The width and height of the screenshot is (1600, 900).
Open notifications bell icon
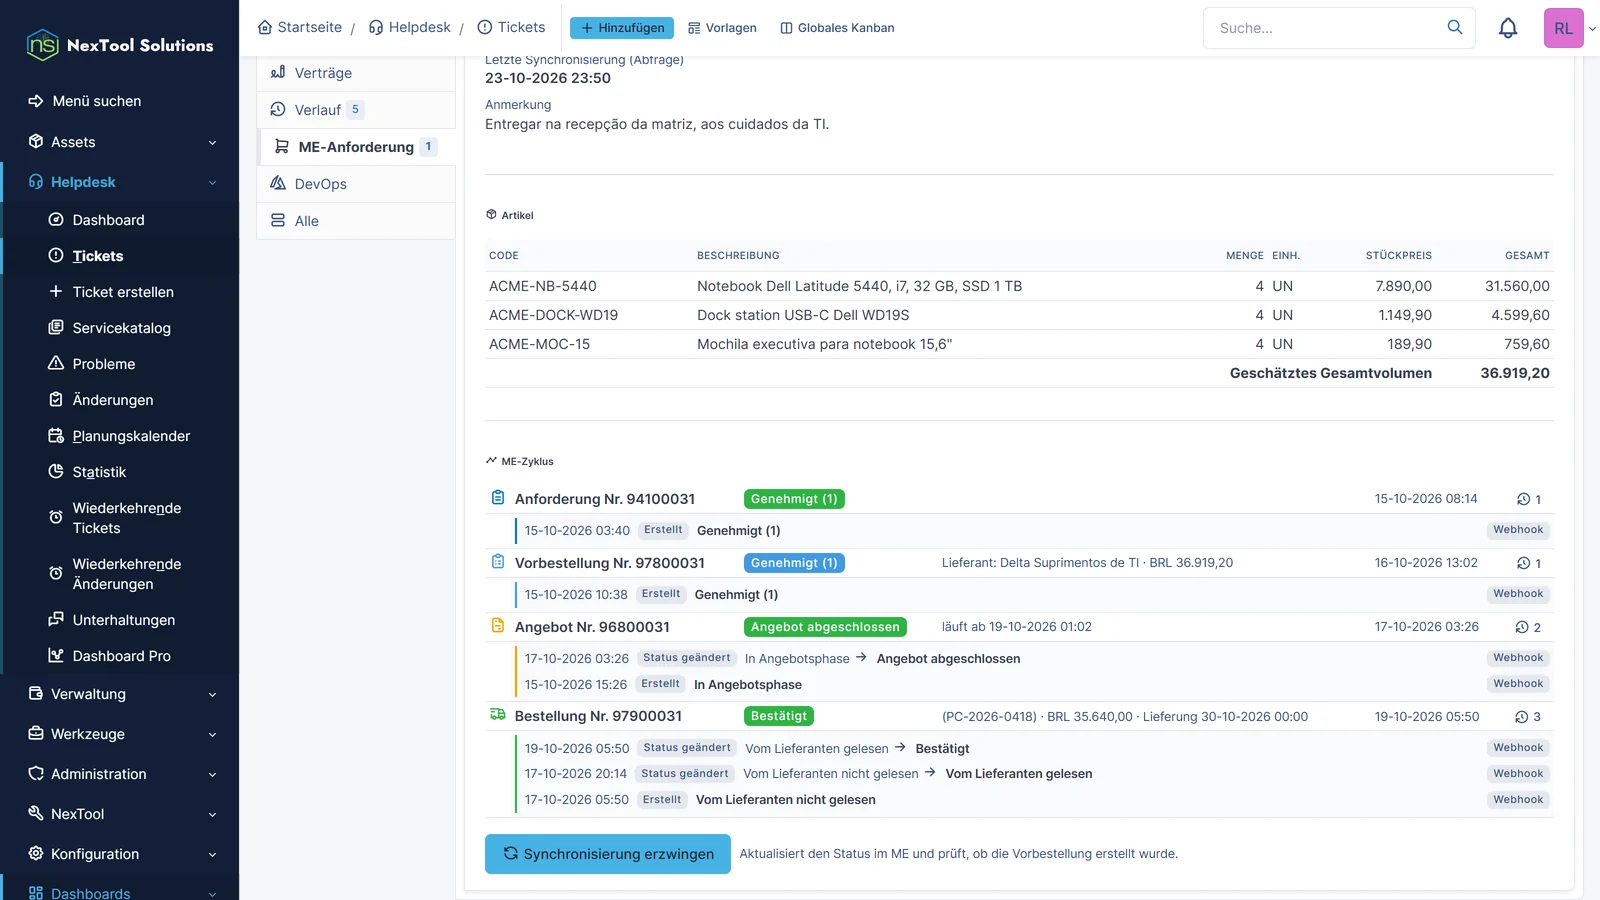(1508, 28)
